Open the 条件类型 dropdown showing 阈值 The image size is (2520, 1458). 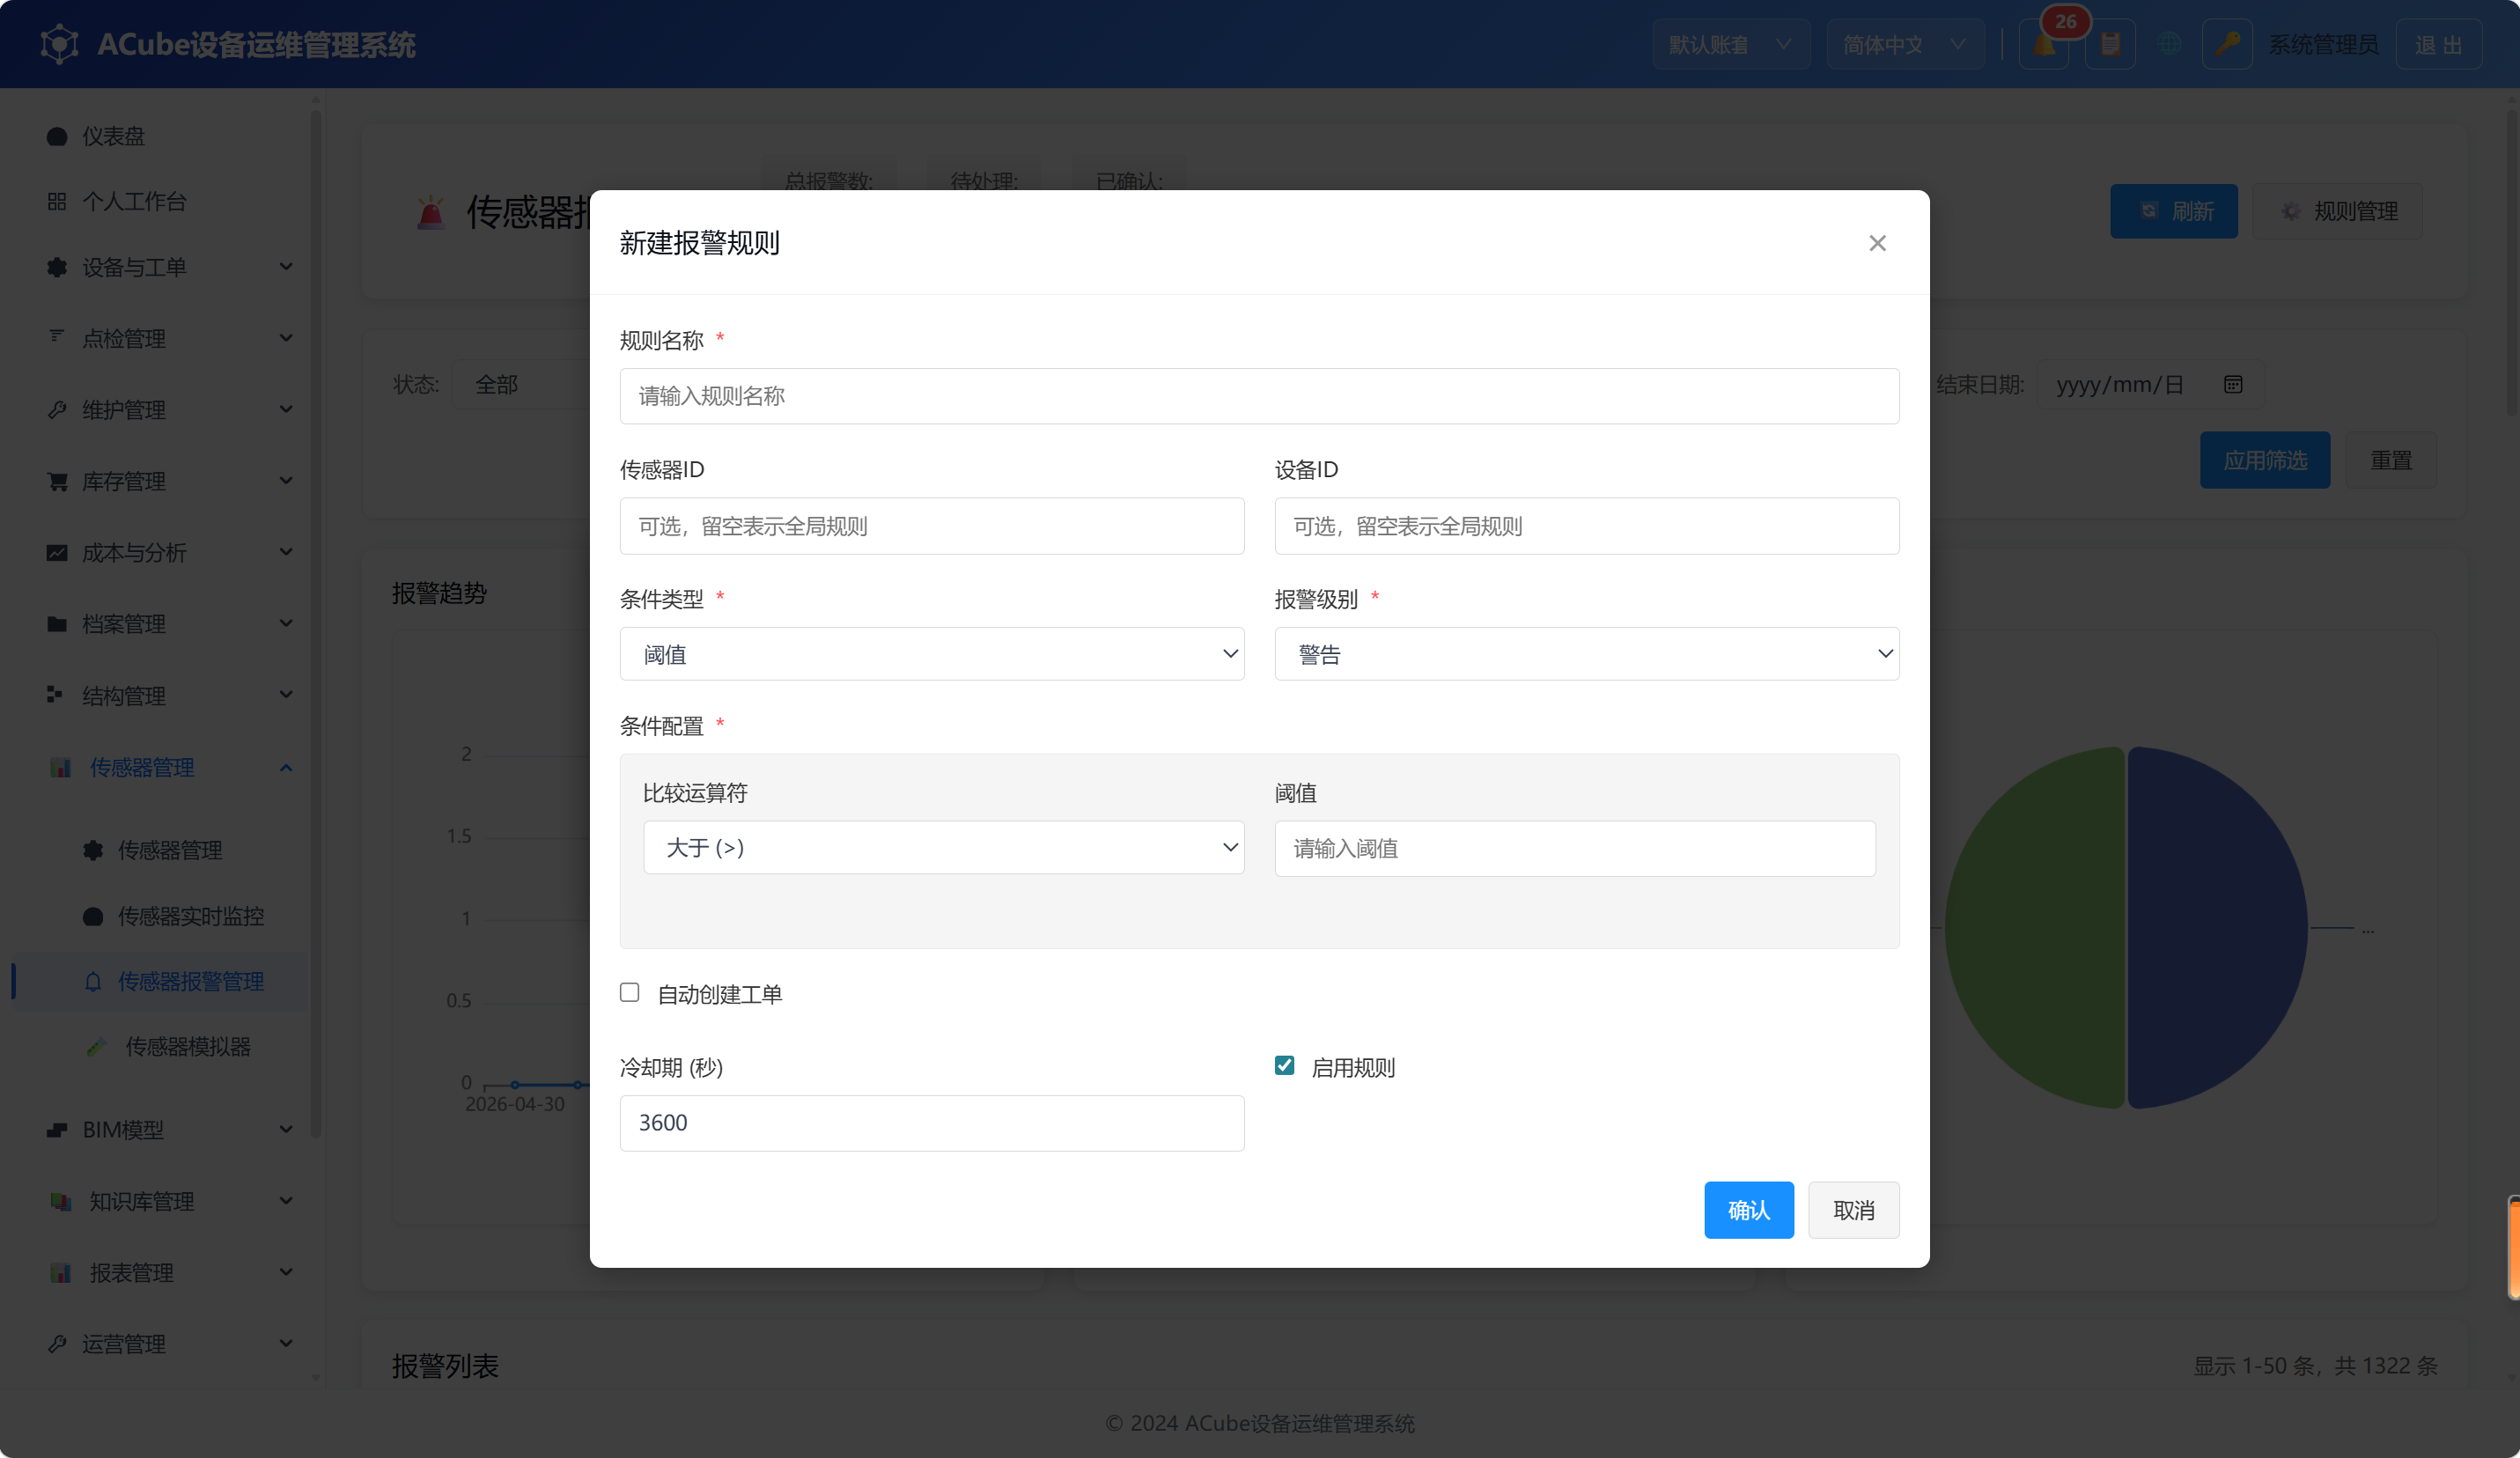point(932,654)
